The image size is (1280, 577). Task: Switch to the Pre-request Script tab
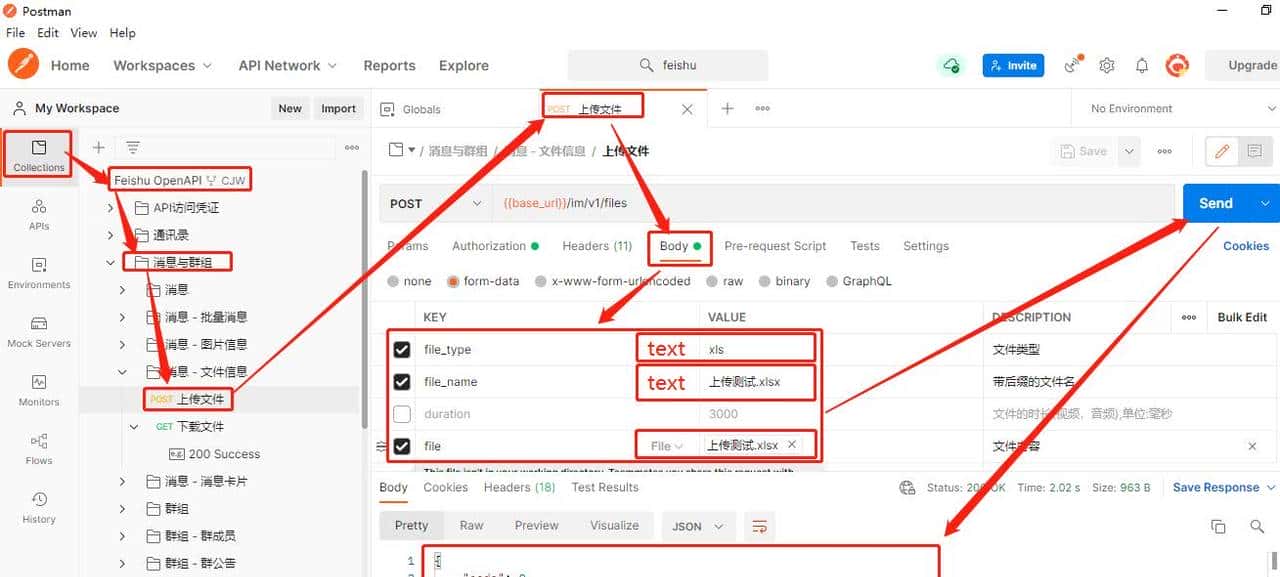click(x=775, y=246)
